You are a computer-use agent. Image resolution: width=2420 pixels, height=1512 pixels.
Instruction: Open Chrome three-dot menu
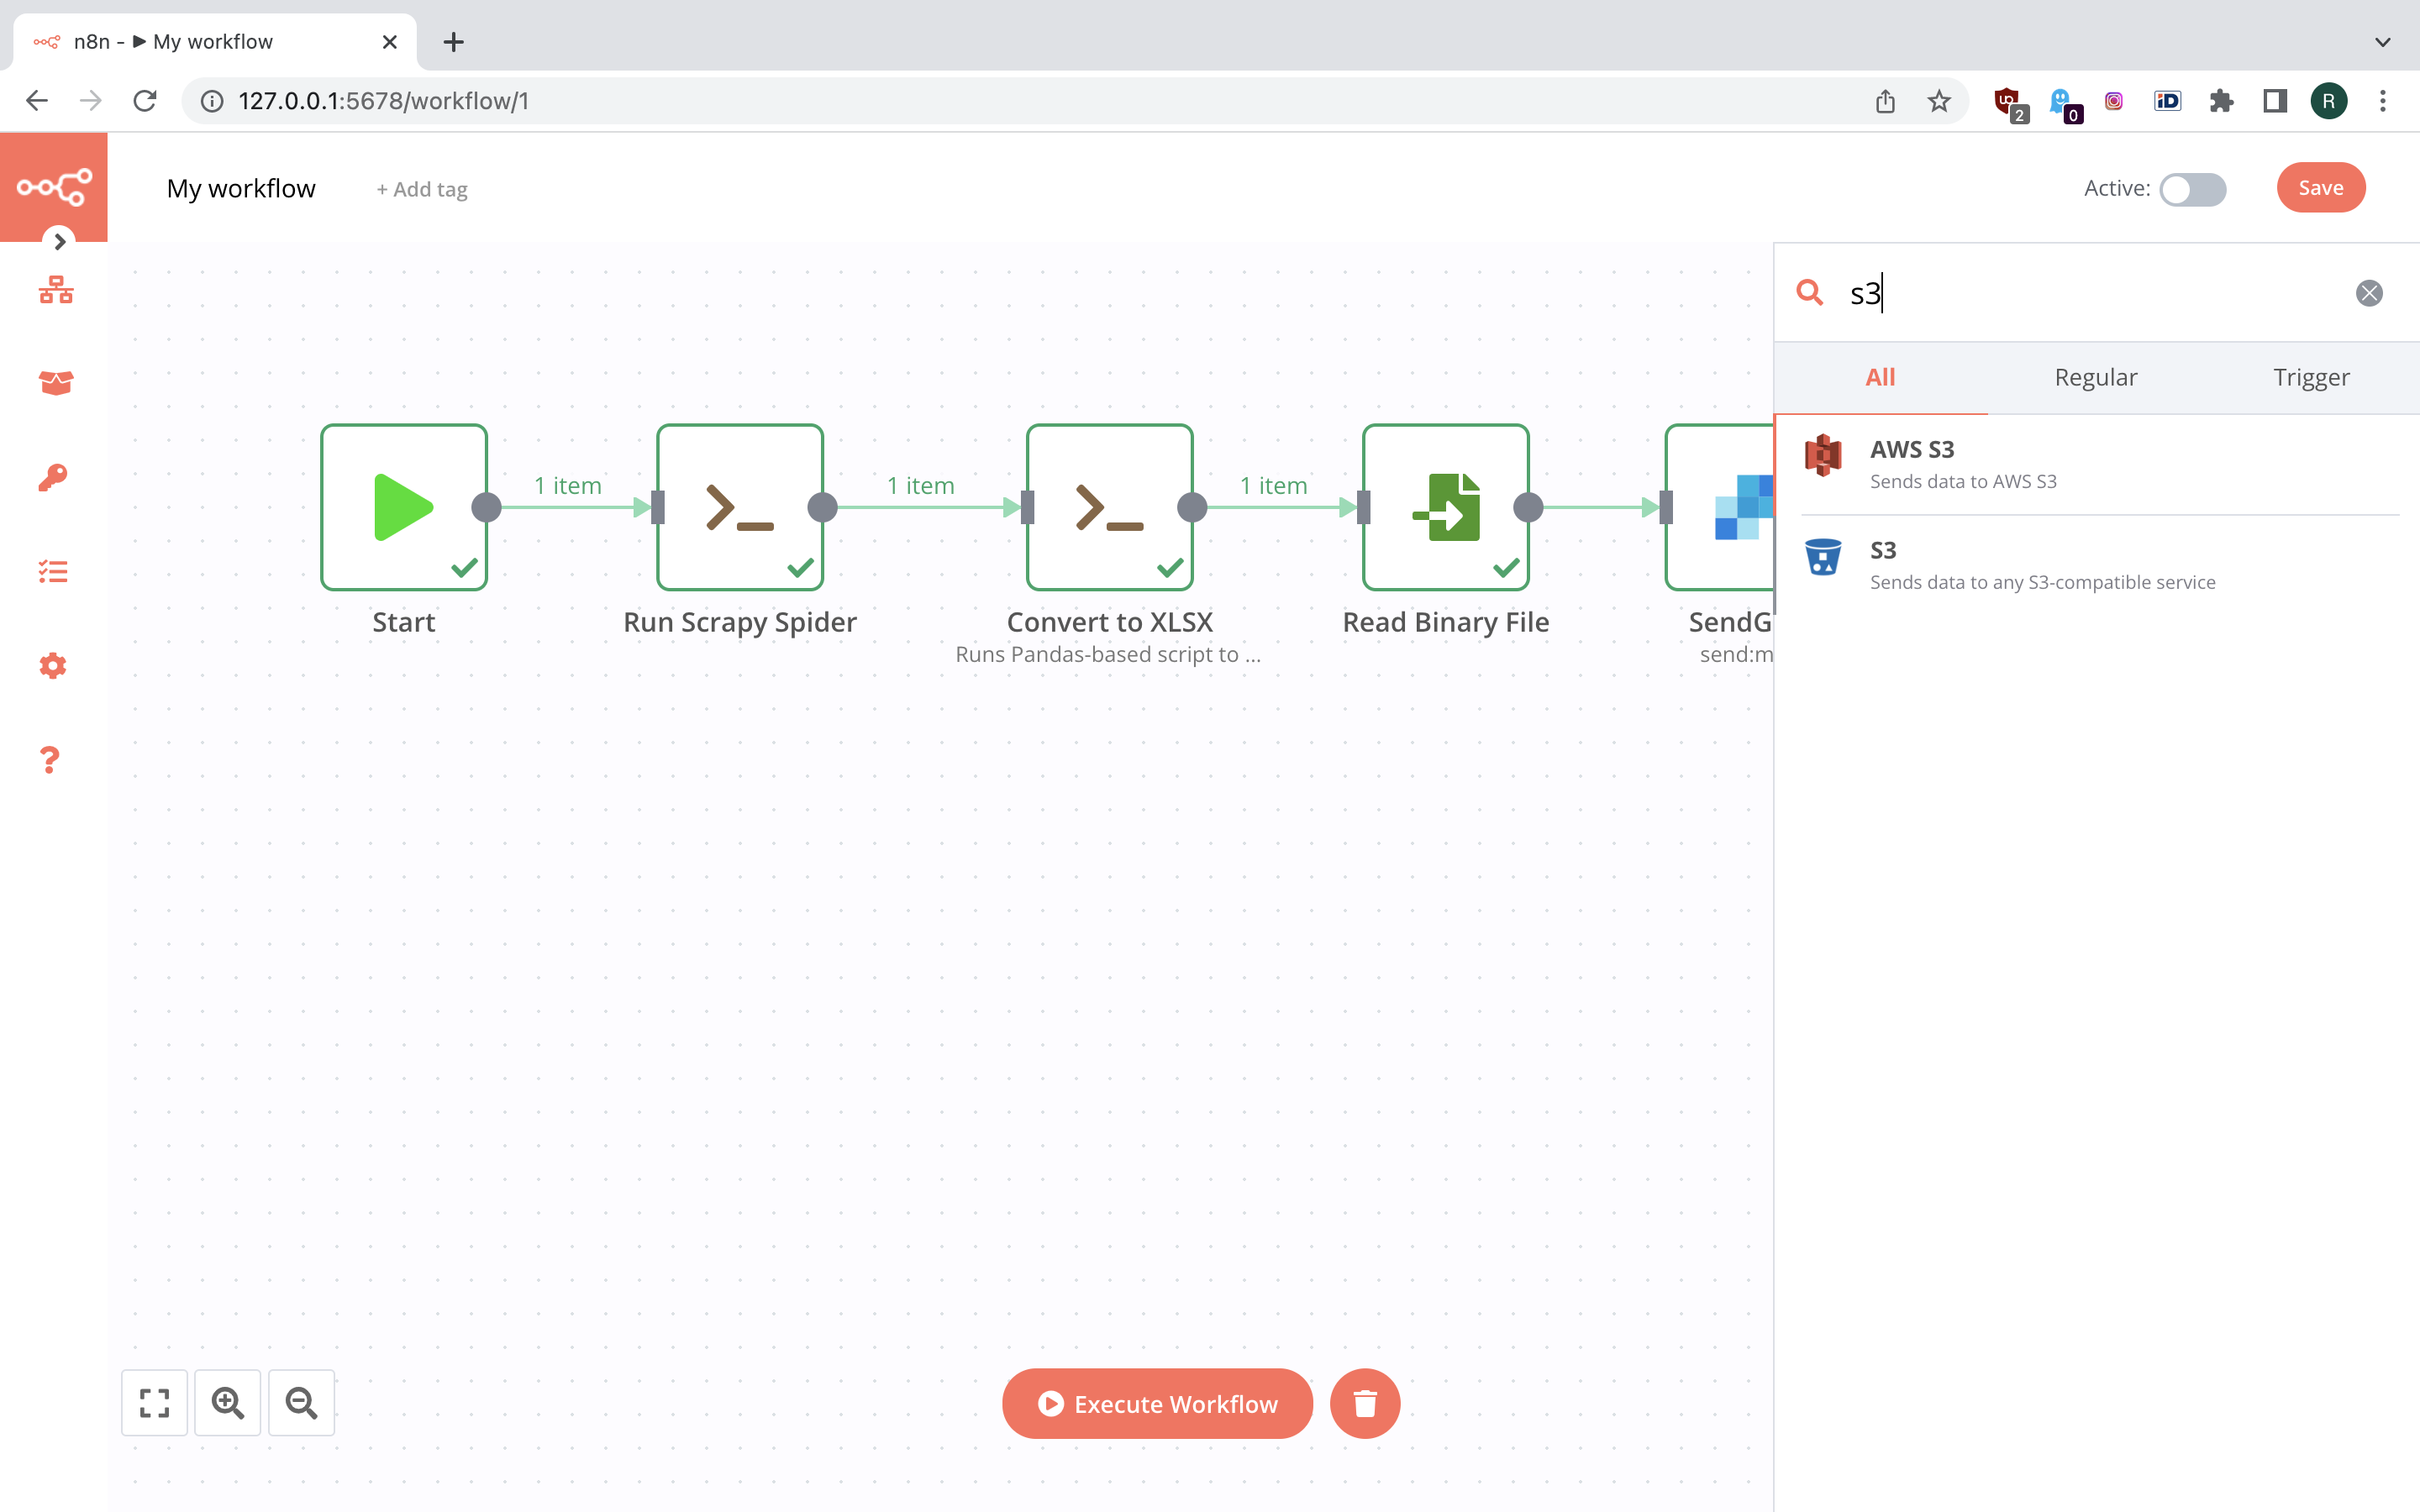point(2382,101)
